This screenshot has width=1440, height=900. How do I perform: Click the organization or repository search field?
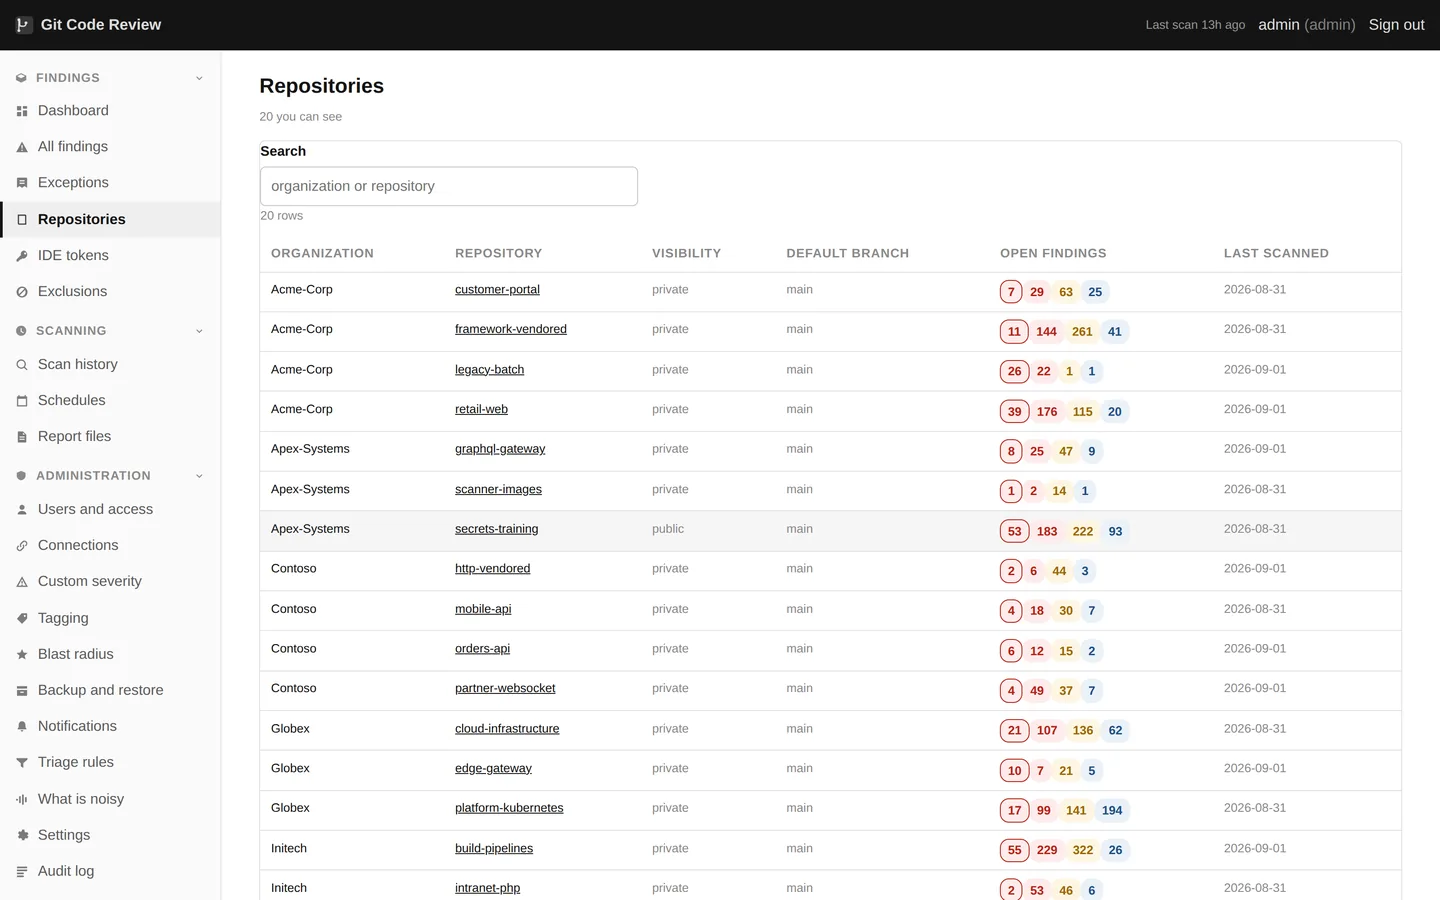[449, 186]
